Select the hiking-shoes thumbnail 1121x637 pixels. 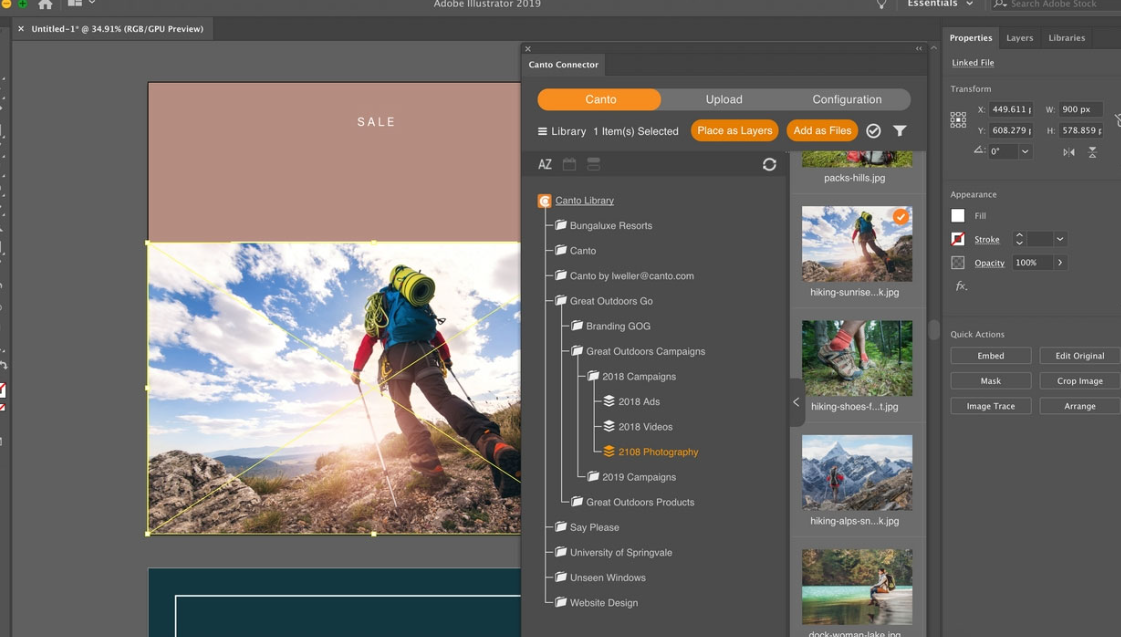click(856, 358)
